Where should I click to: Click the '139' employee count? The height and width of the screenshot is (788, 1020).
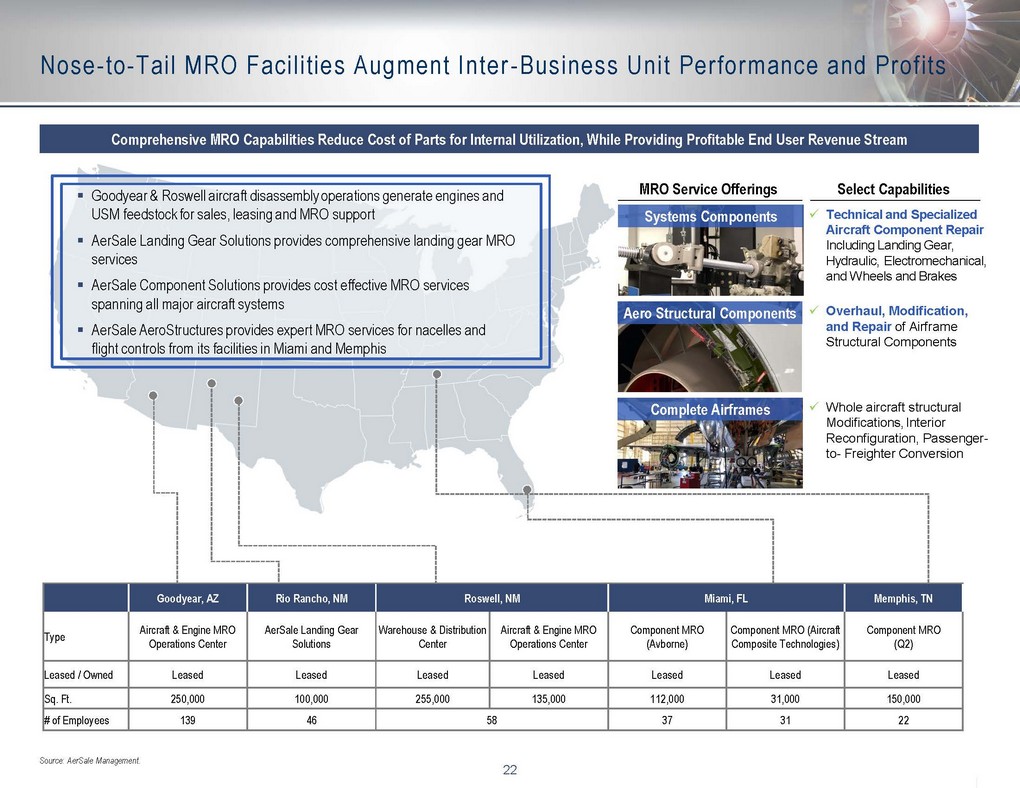[x=187, y=720]
